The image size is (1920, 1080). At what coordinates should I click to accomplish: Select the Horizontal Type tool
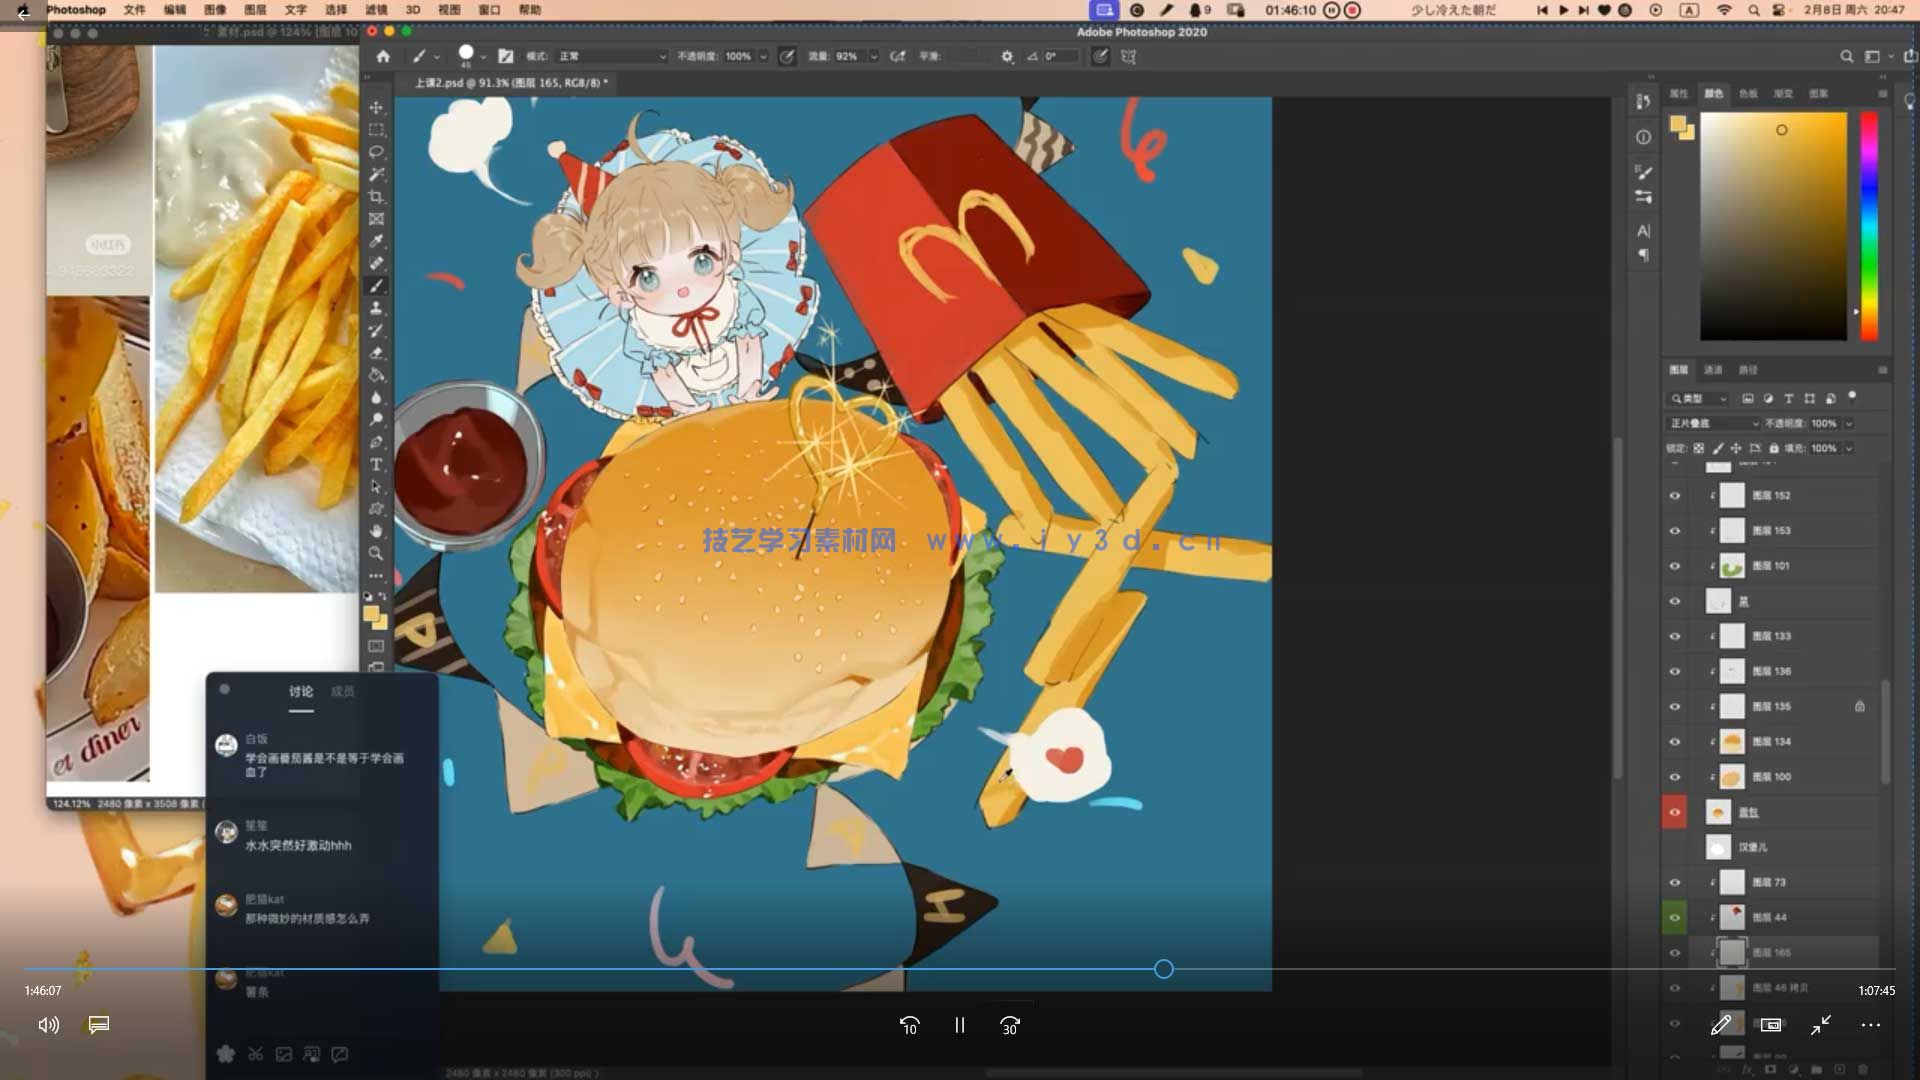click(x=376, y=465)
